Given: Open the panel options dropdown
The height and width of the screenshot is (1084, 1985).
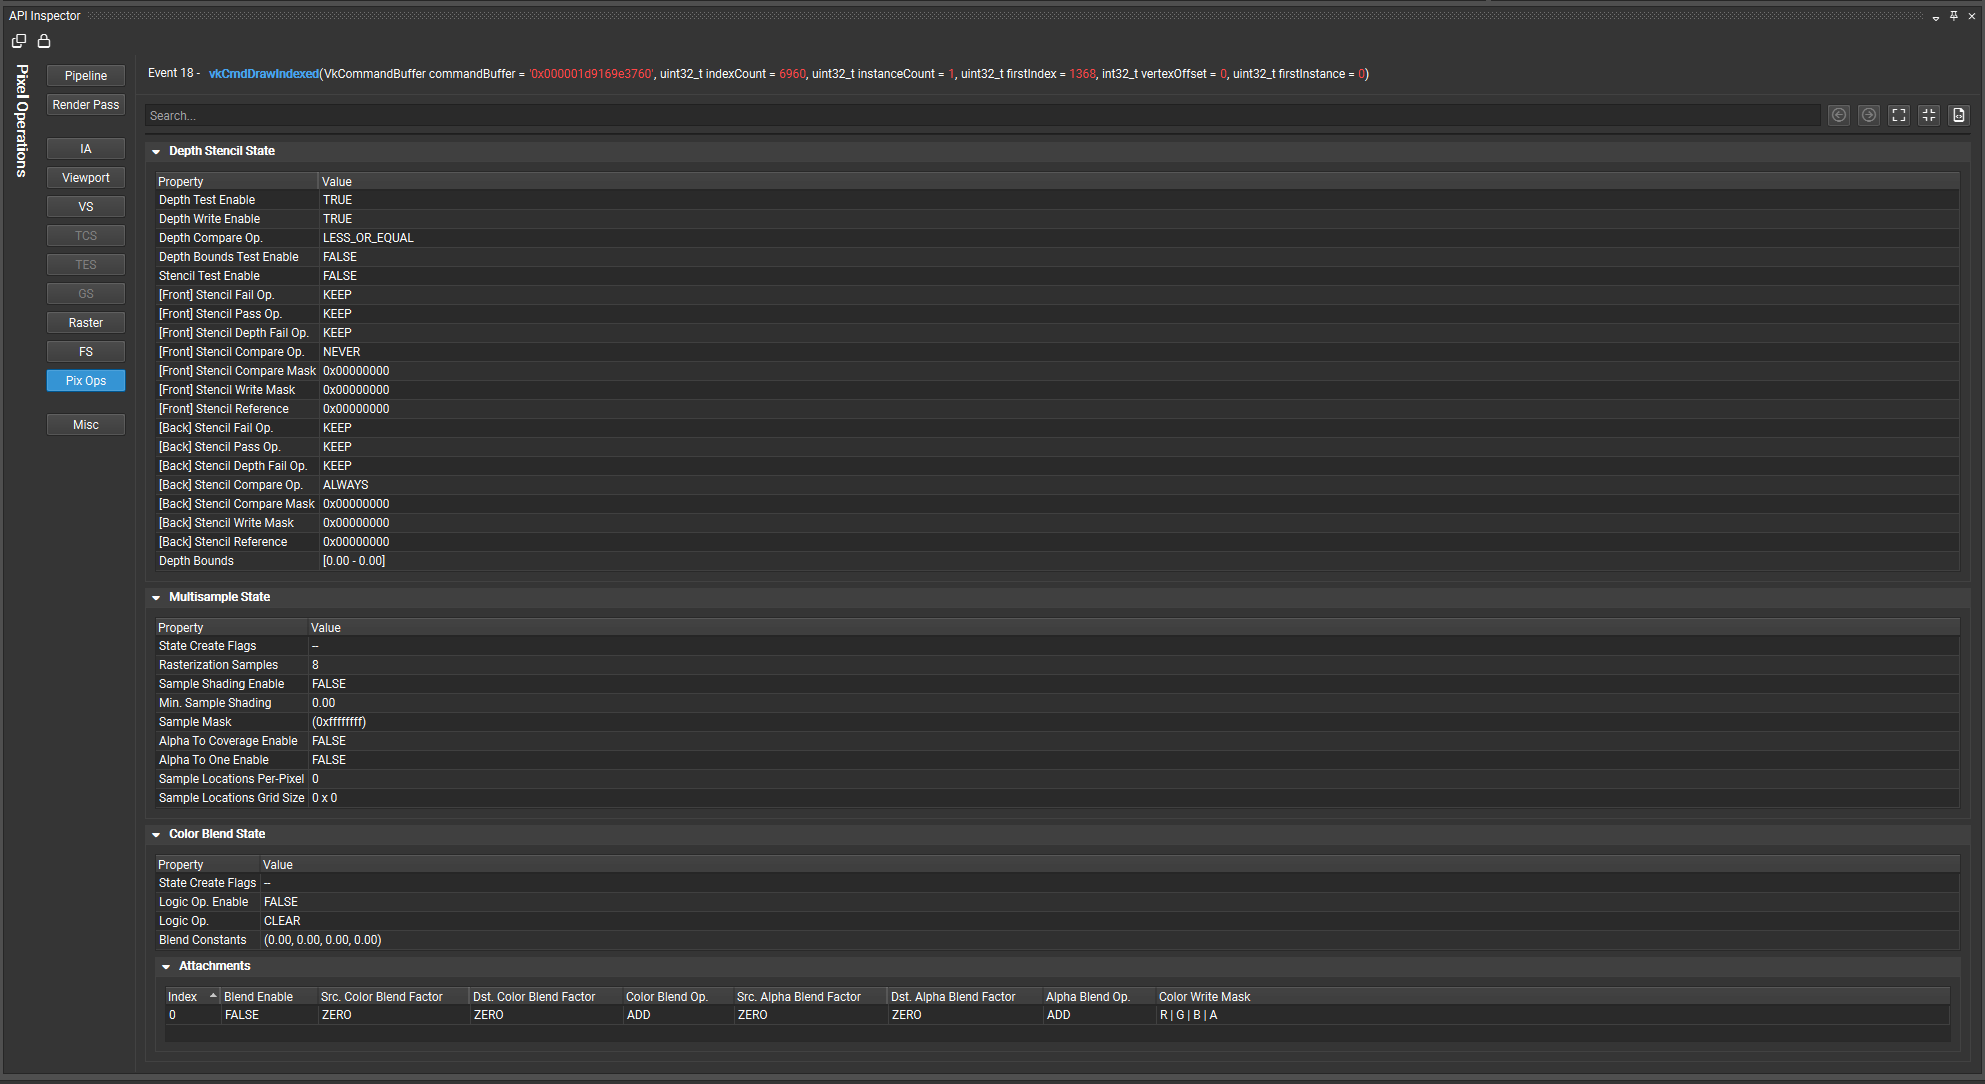Looking at the screenshot, I should (1936, 16).
